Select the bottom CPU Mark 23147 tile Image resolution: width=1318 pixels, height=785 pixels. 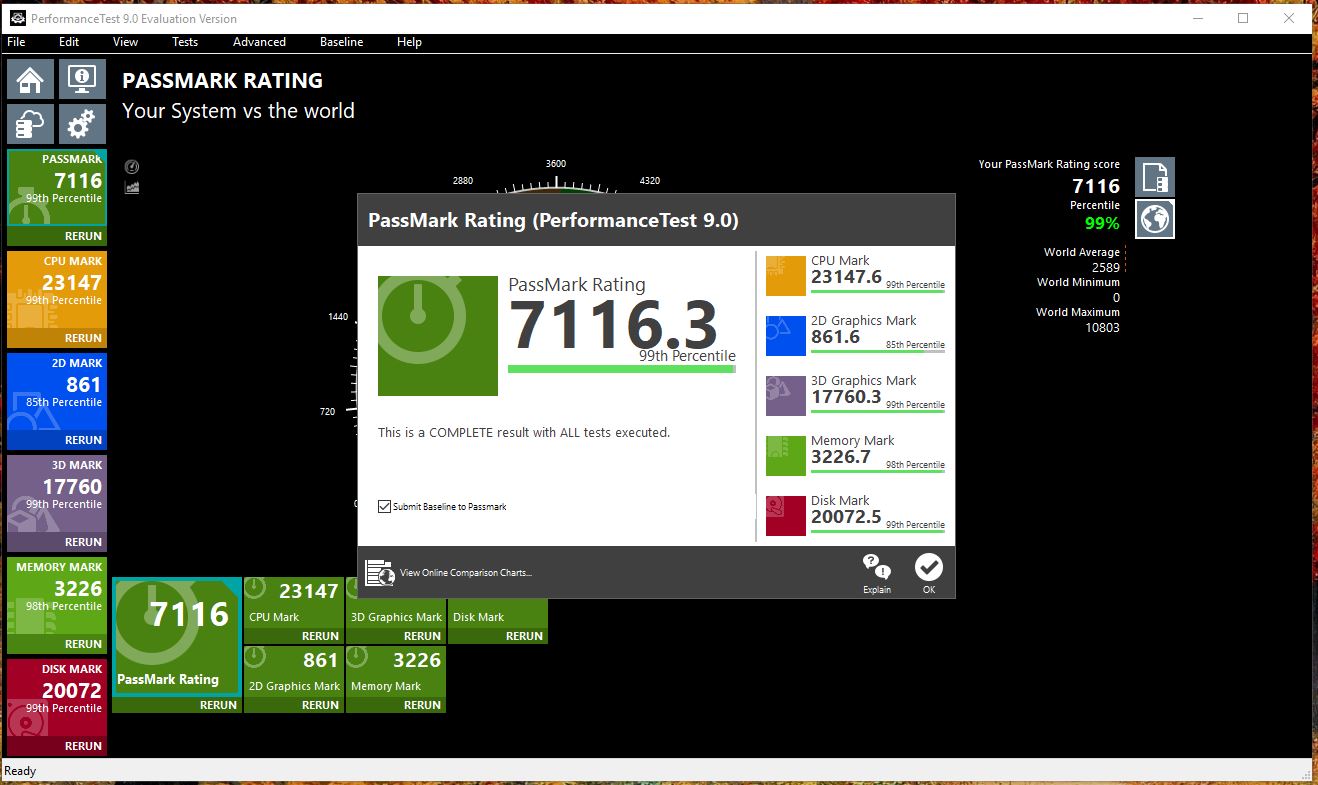coord(294,602)
